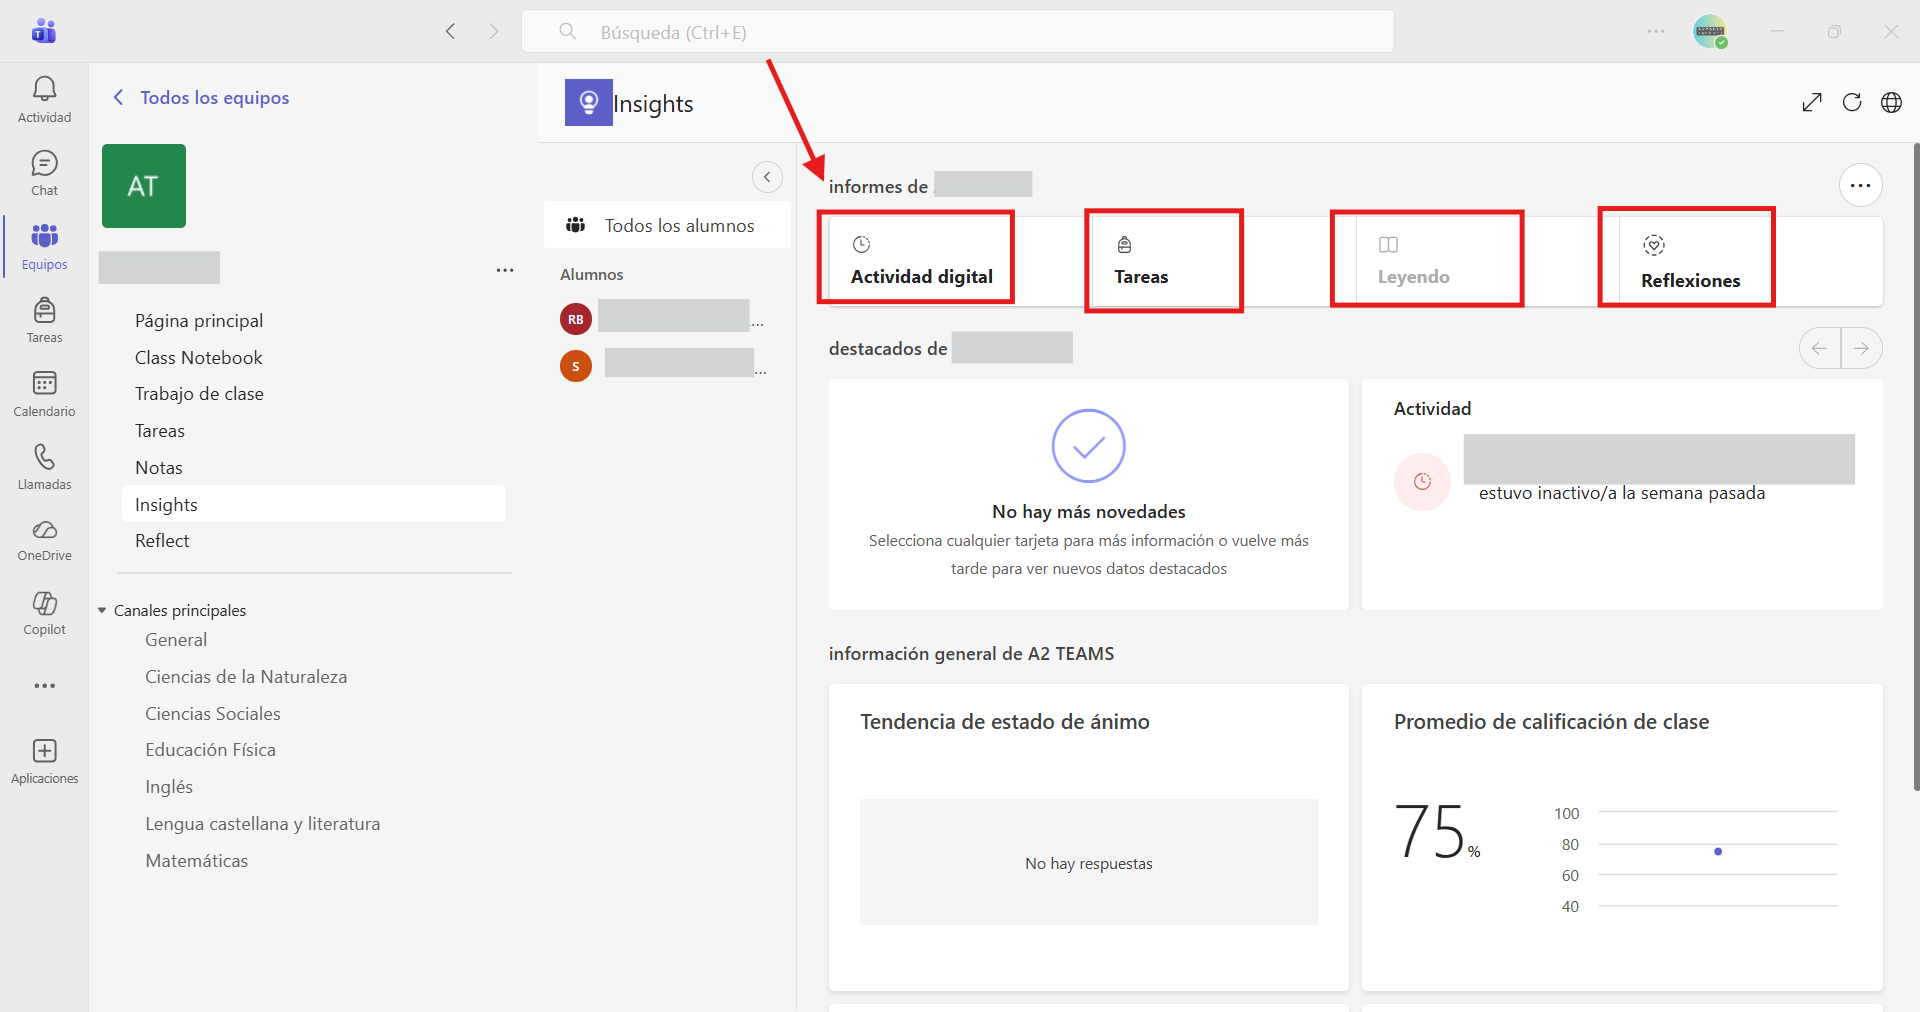The height and width of the screenshot is (1012, 1920).
Task: Show next highlight card
Action: [x=1861, y=348]
